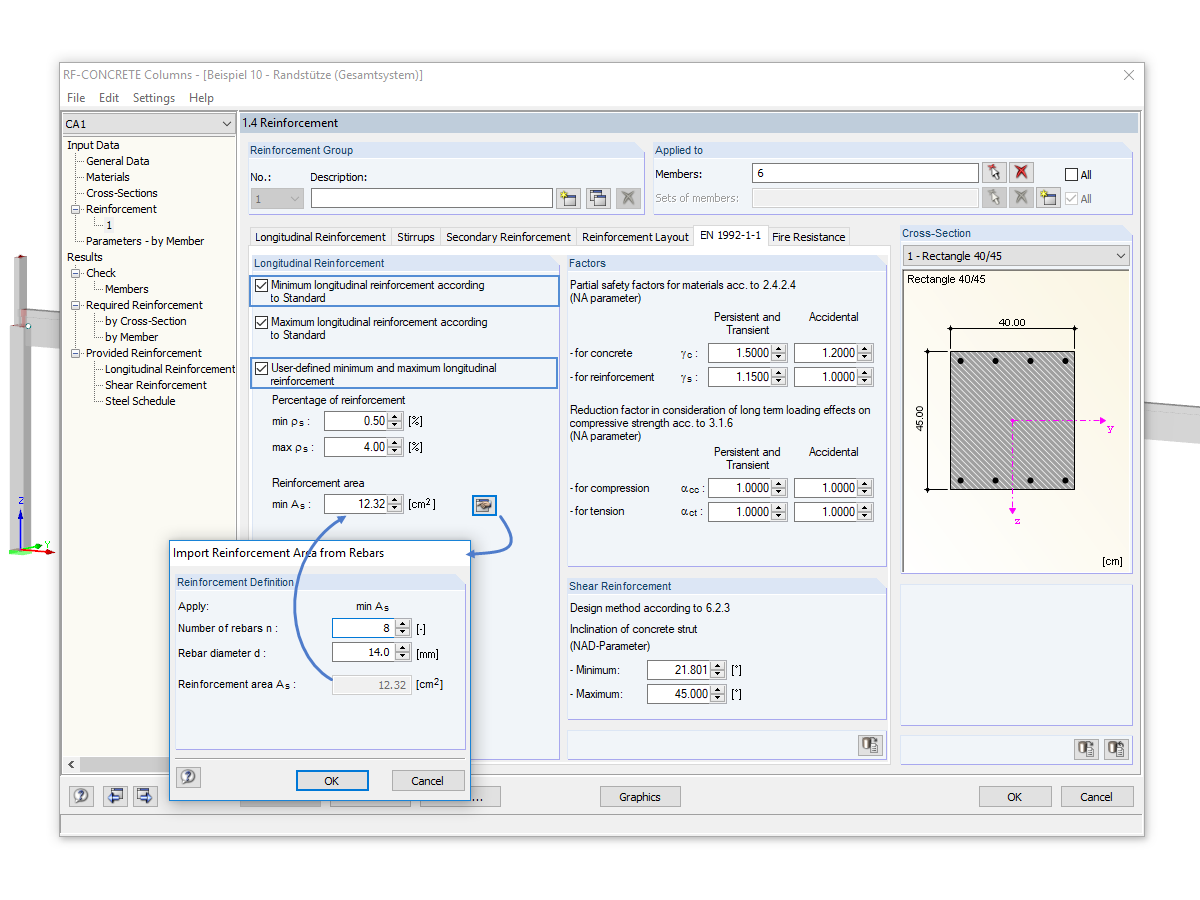Open the Settings menu

pos(153,97)
